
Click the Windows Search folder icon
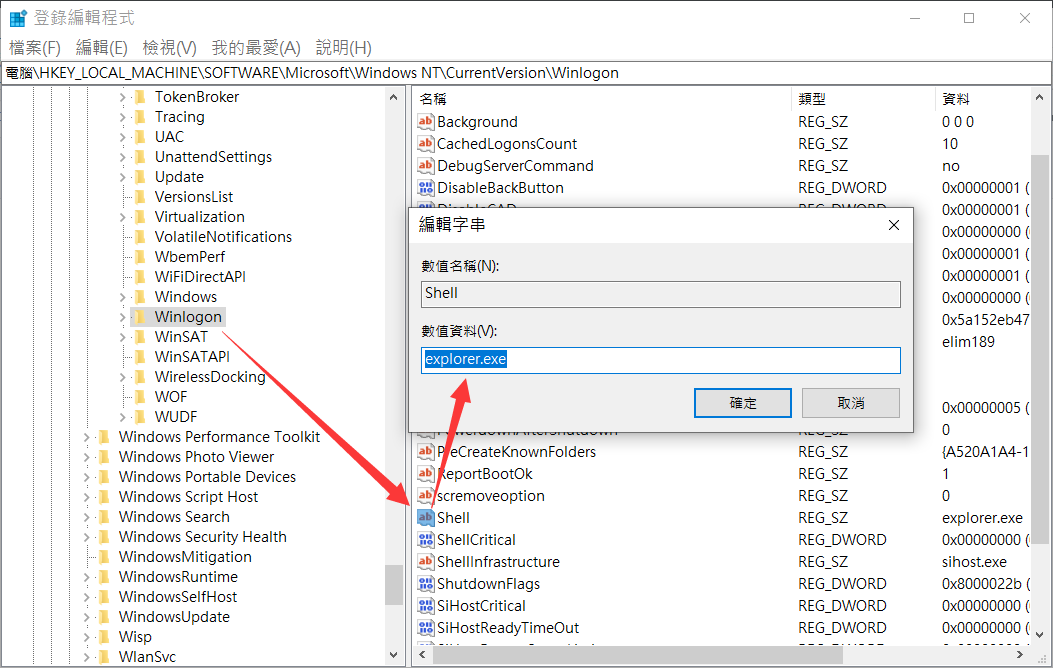click(104, 517)
